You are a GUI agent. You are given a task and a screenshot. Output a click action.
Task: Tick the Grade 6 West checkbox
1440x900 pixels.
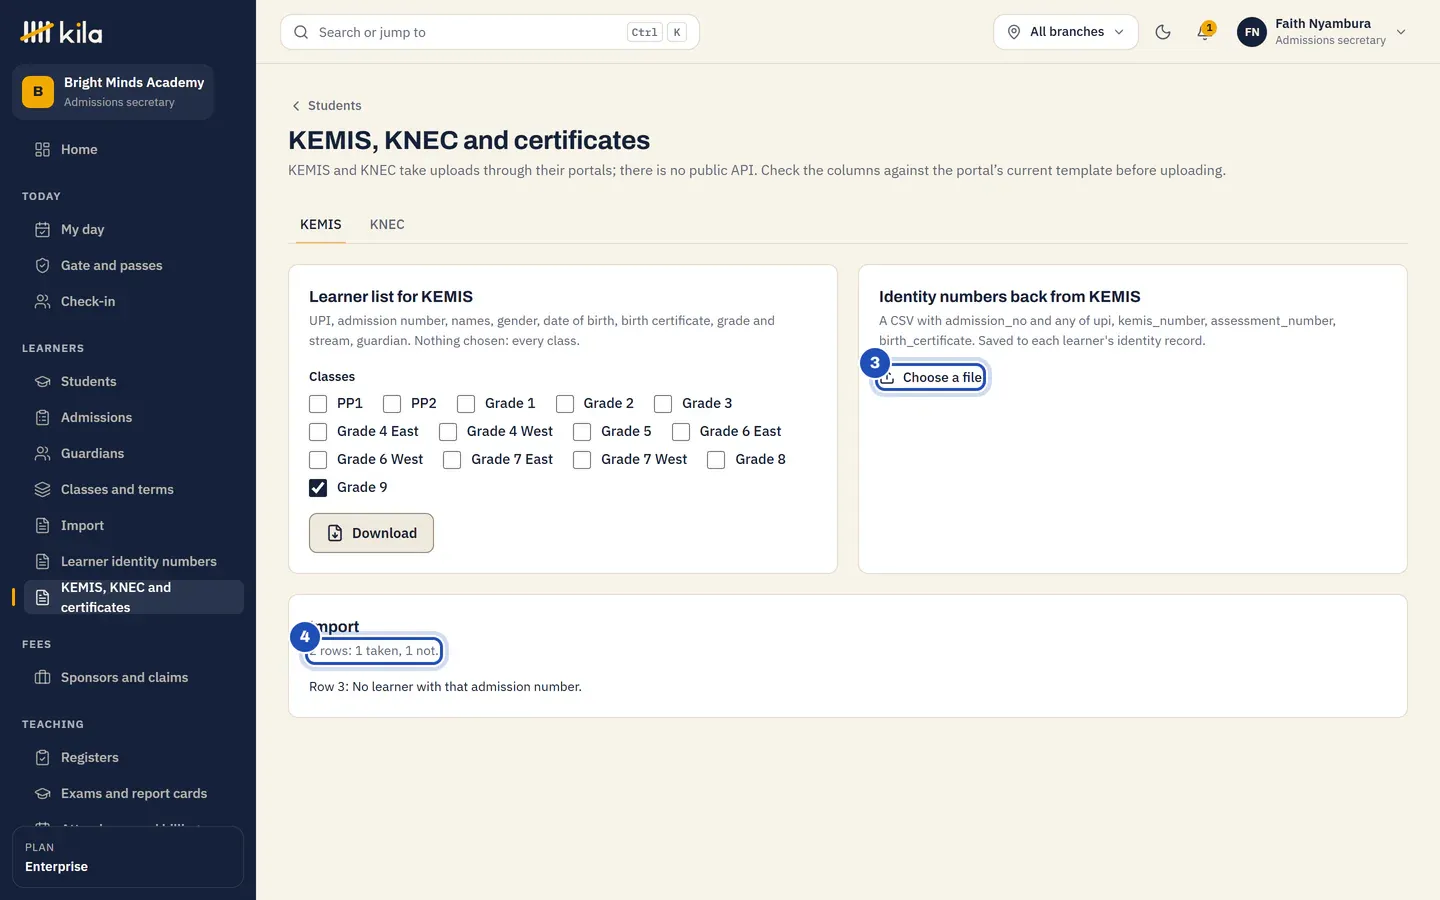tap(318, 460)
